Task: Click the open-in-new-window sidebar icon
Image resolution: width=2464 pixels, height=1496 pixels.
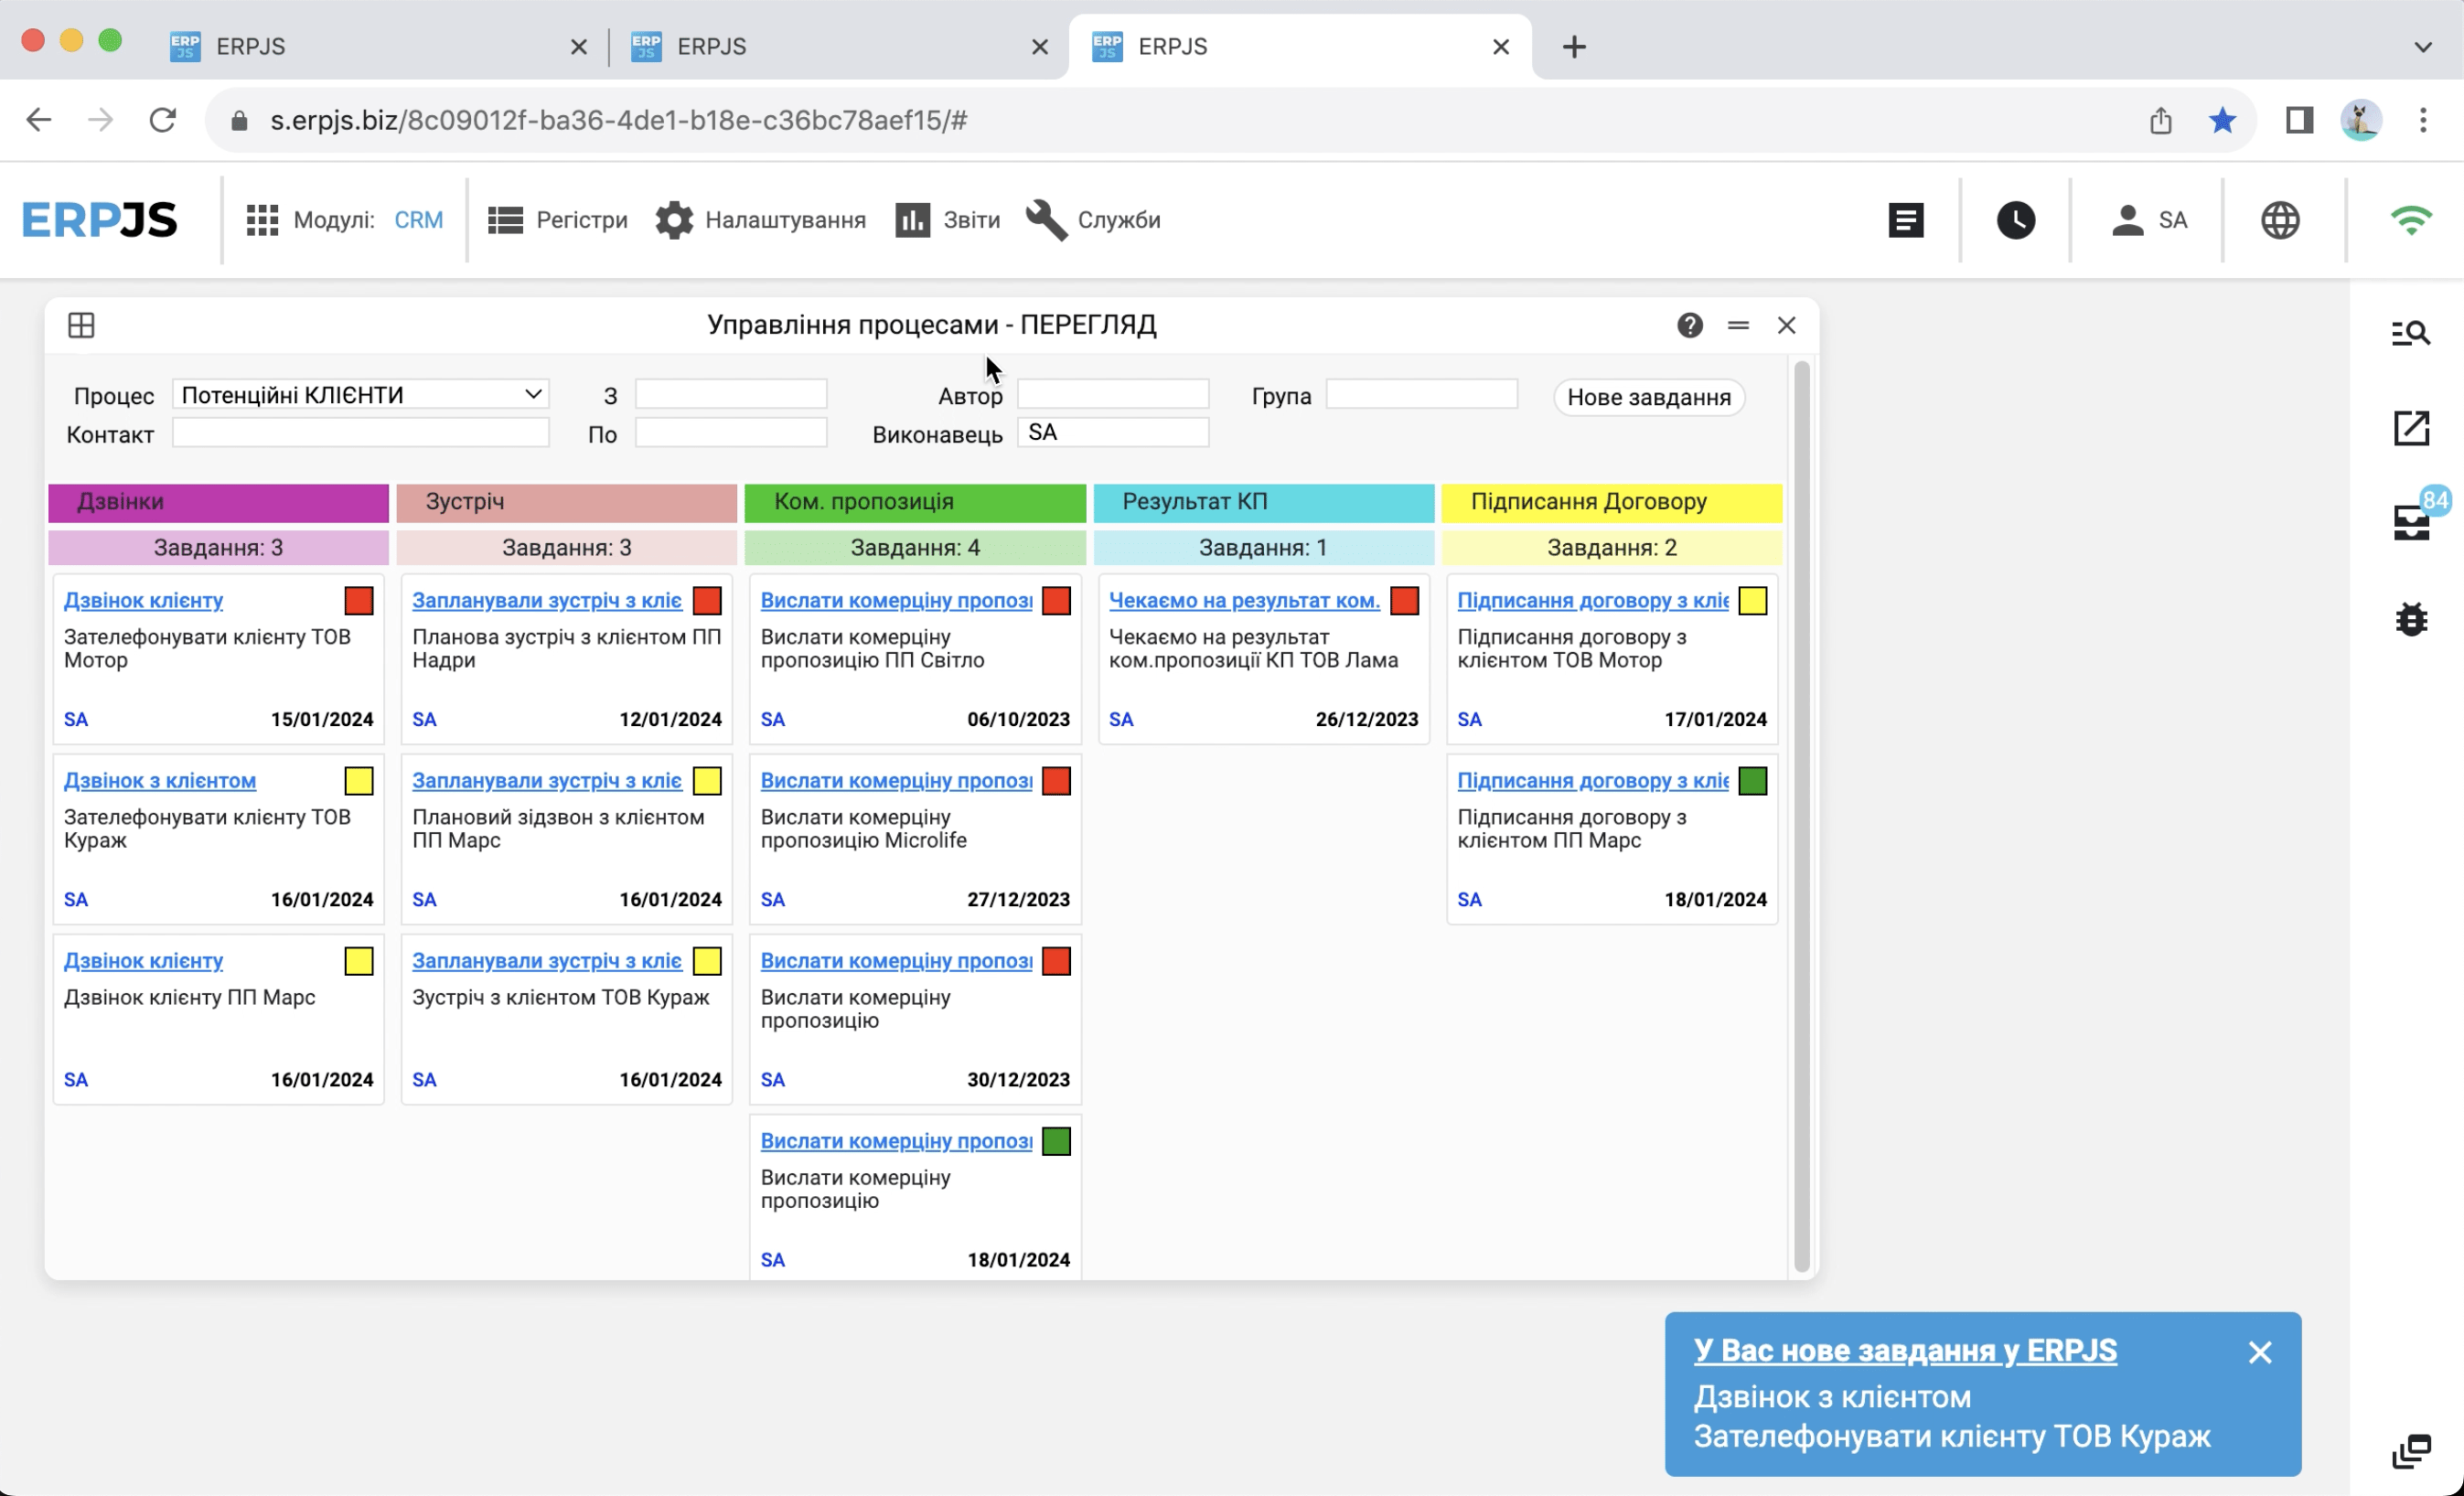Action: (2411, 428)
